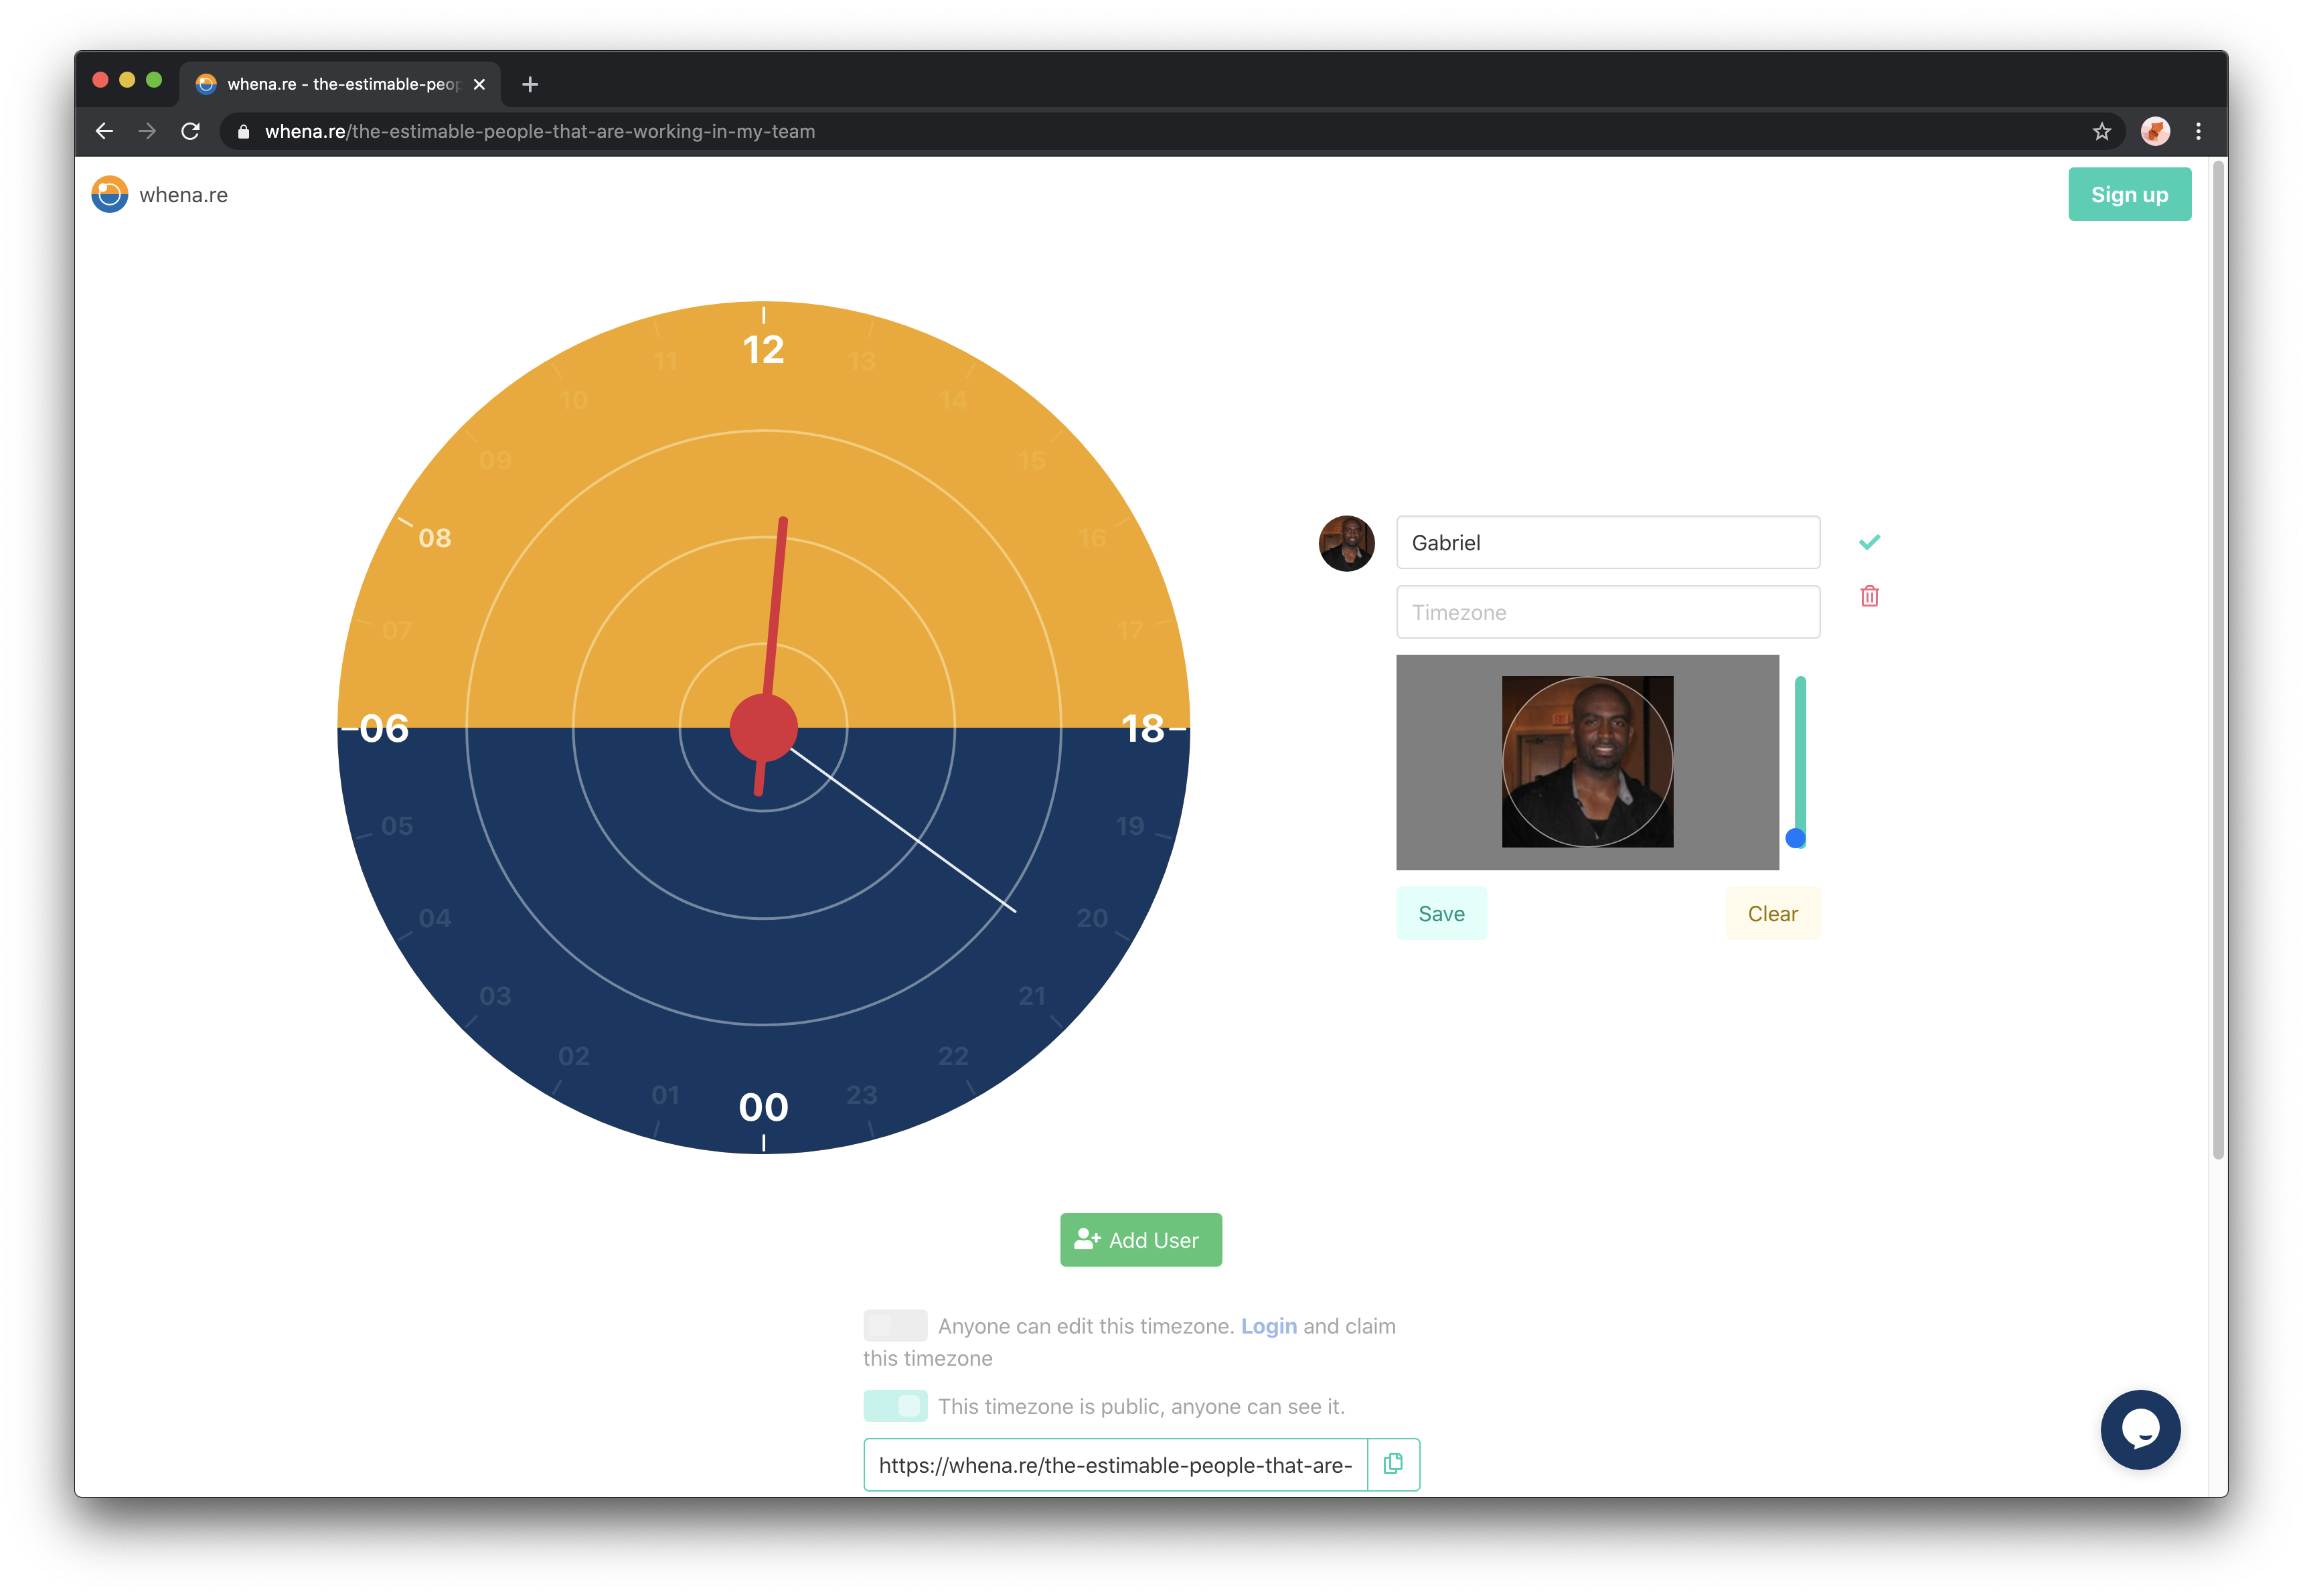
Task: Toggle 'Anyone can edit this timezone' switch
Action: 895,1325
